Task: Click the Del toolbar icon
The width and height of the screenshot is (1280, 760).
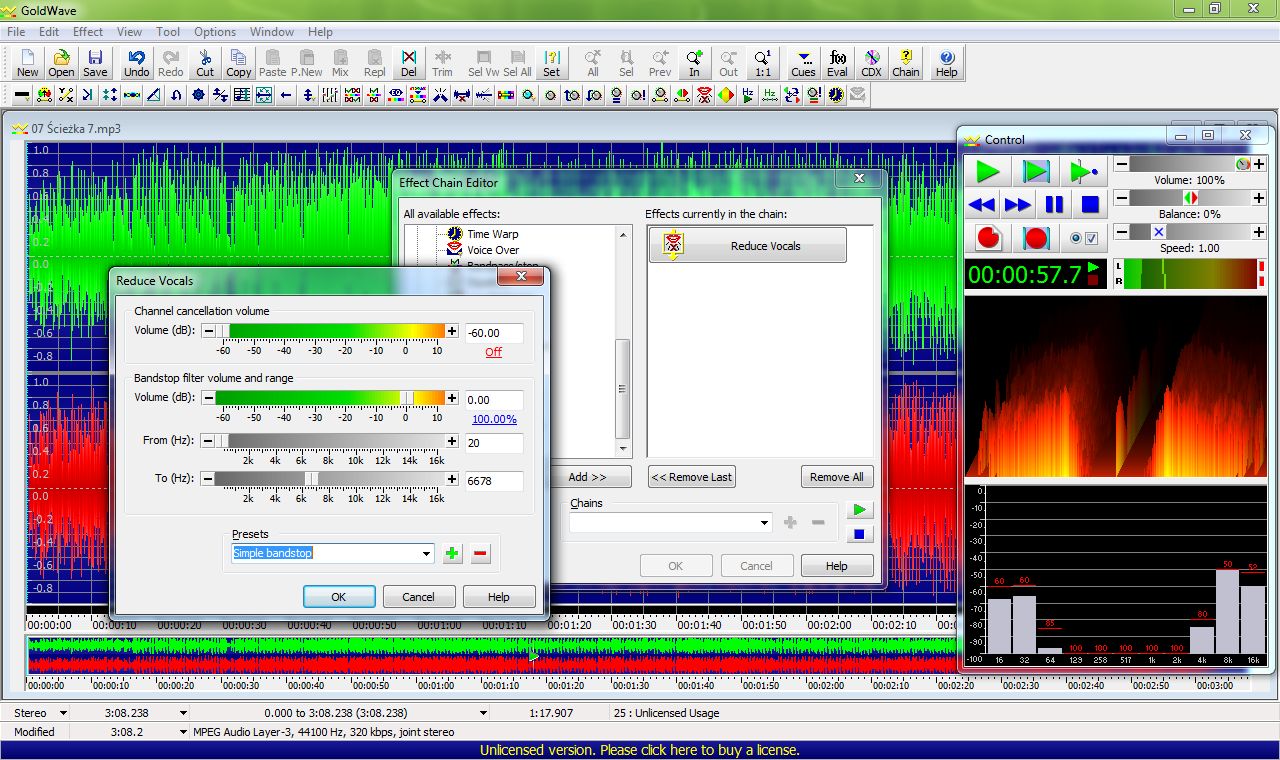Action: coord(409,63)
